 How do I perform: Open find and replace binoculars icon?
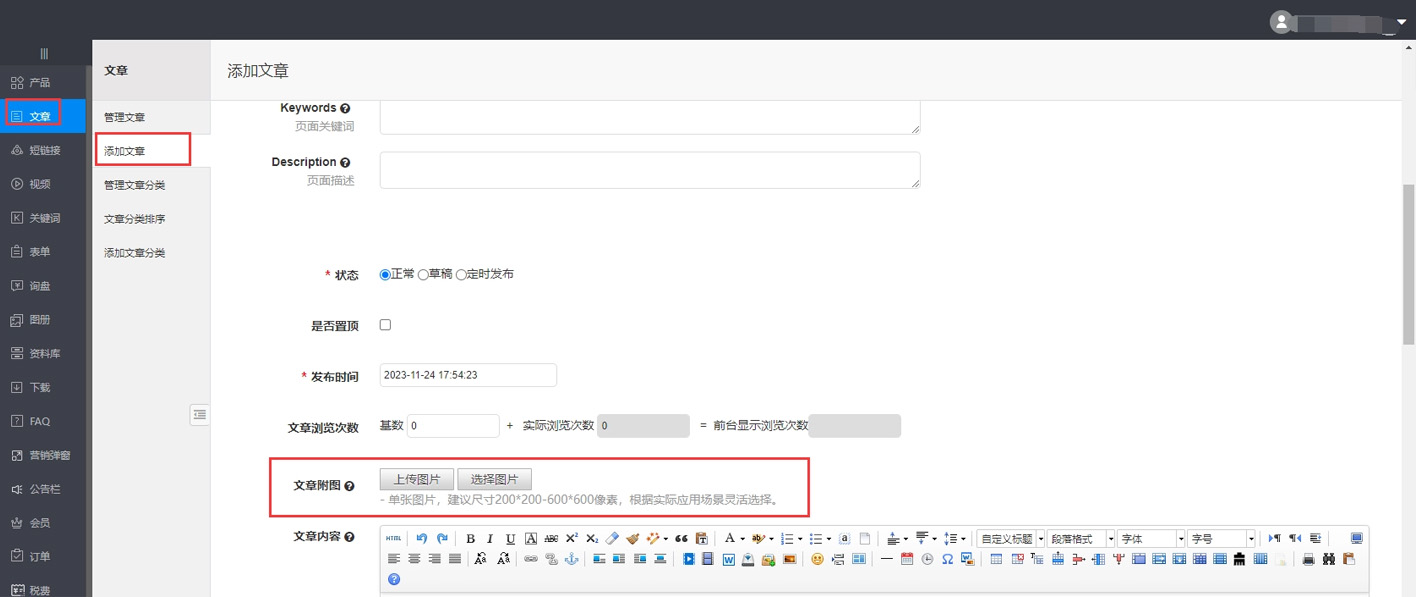[1329, 559]
